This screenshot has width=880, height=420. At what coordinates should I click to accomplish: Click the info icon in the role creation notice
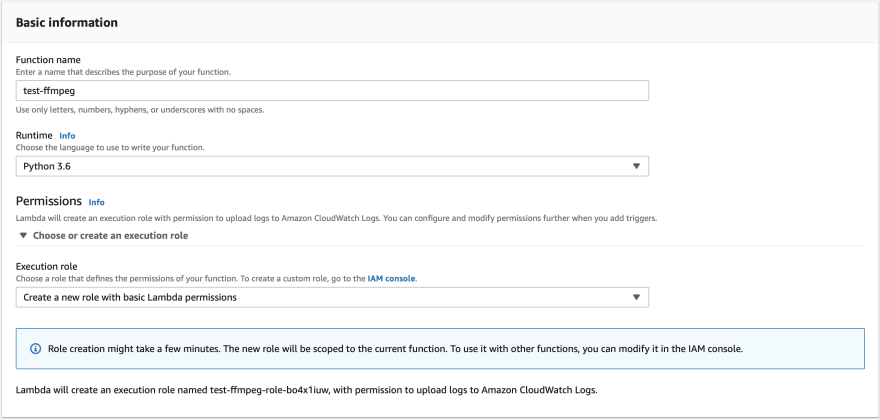[35, 349]
